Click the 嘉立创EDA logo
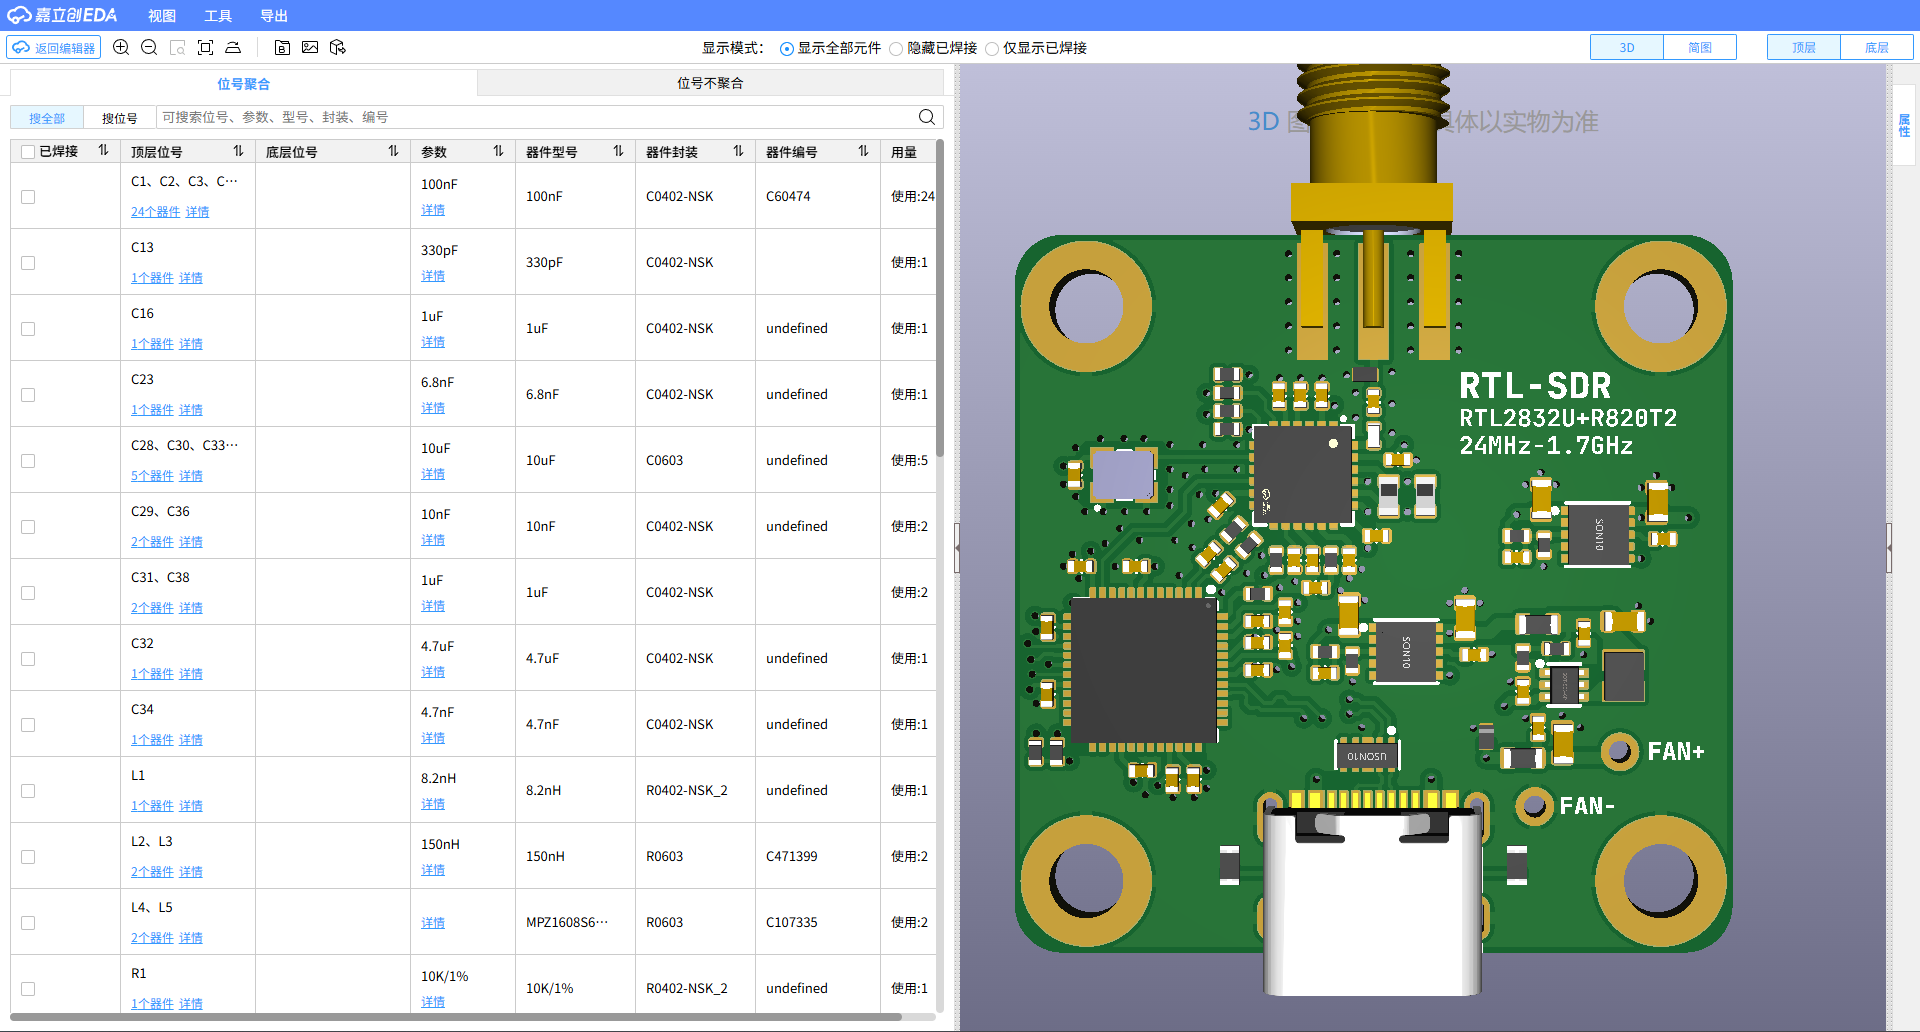The height and width of the screenshot is (1032, 1920). tap(62, 15)
